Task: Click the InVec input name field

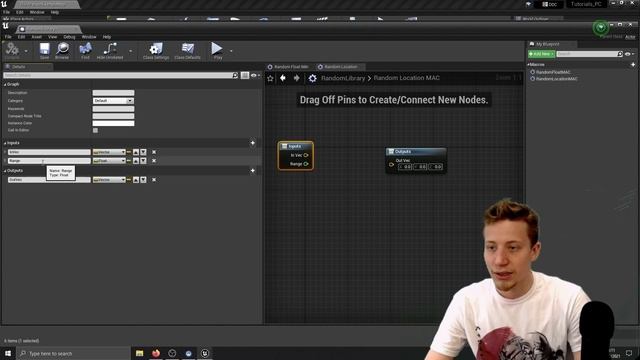Action: click(49, 152)
